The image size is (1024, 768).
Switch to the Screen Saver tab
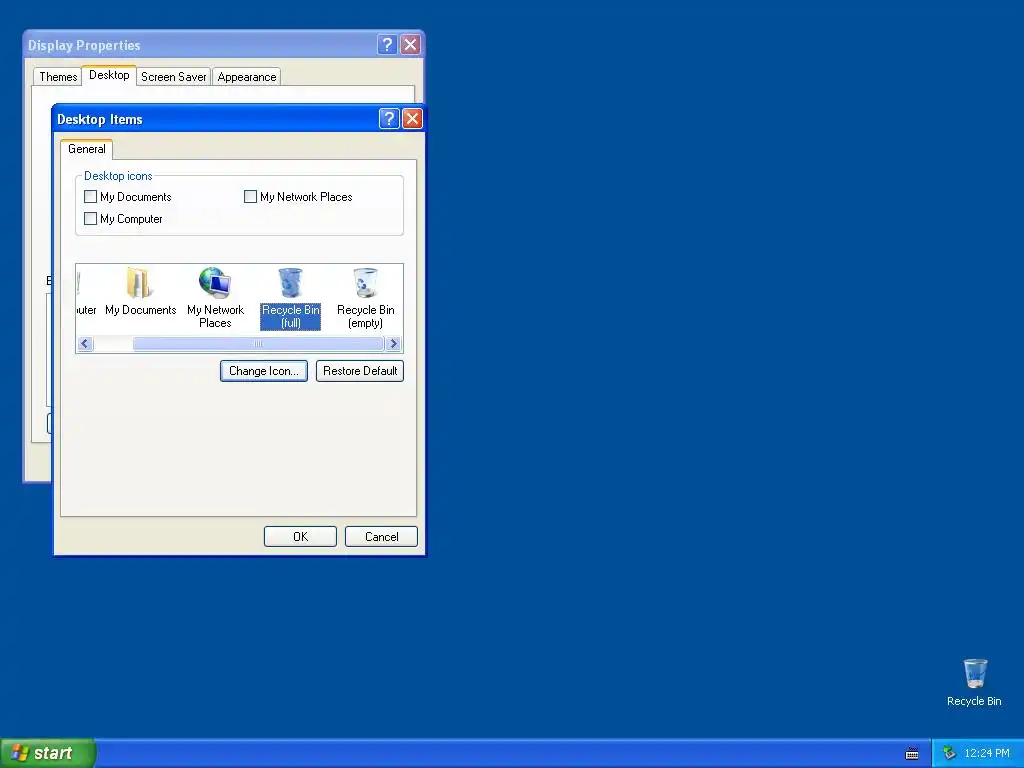coord(174,76)
